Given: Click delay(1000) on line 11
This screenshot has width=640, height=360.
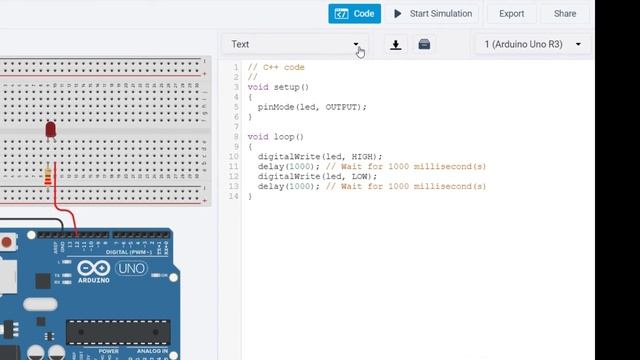Looking at the screenshot, I should 289,167.
